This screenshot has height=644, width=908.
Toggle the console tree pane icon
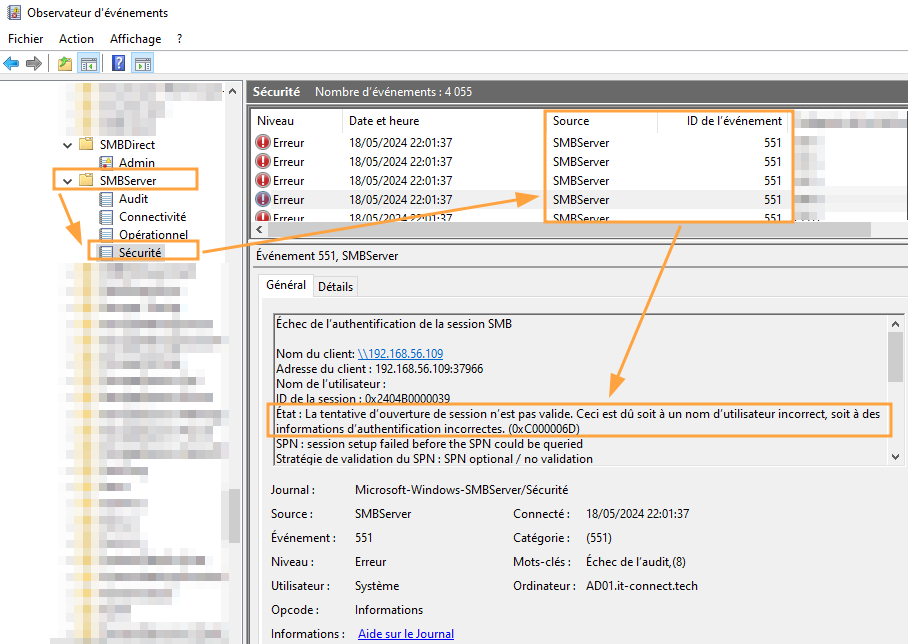(89, 64)
